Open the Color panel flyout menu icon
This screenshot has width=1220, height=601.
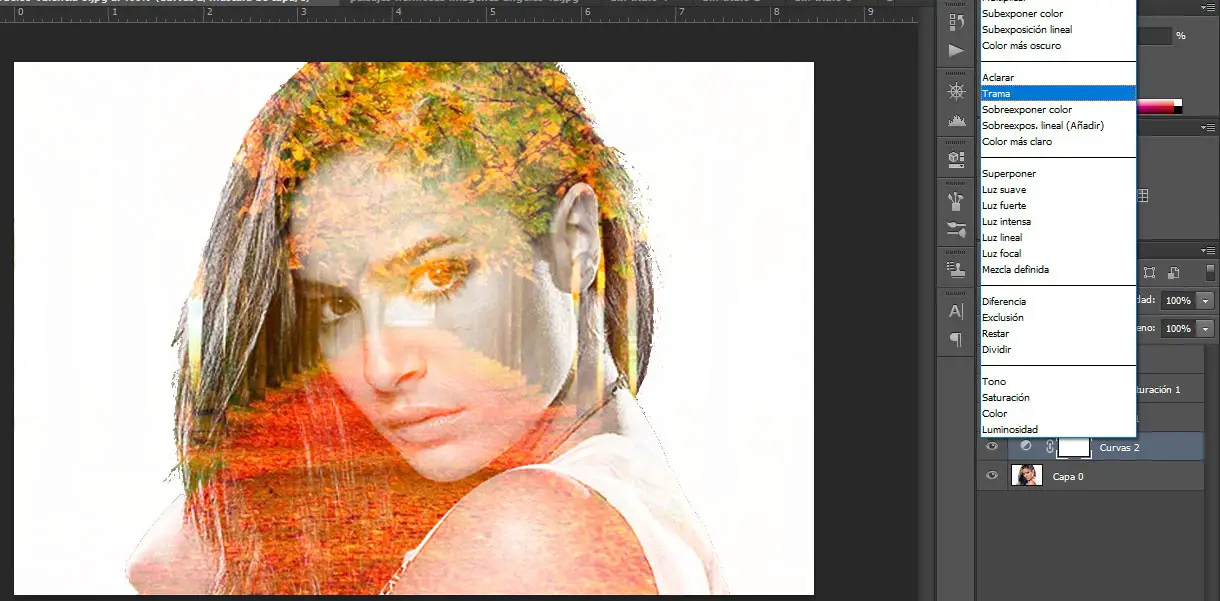(1209, 5)
